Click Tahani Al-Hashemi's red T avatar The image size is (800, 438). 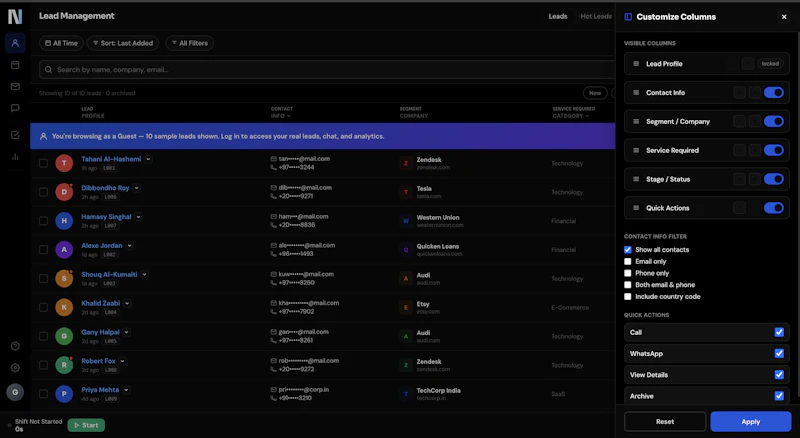64,163
